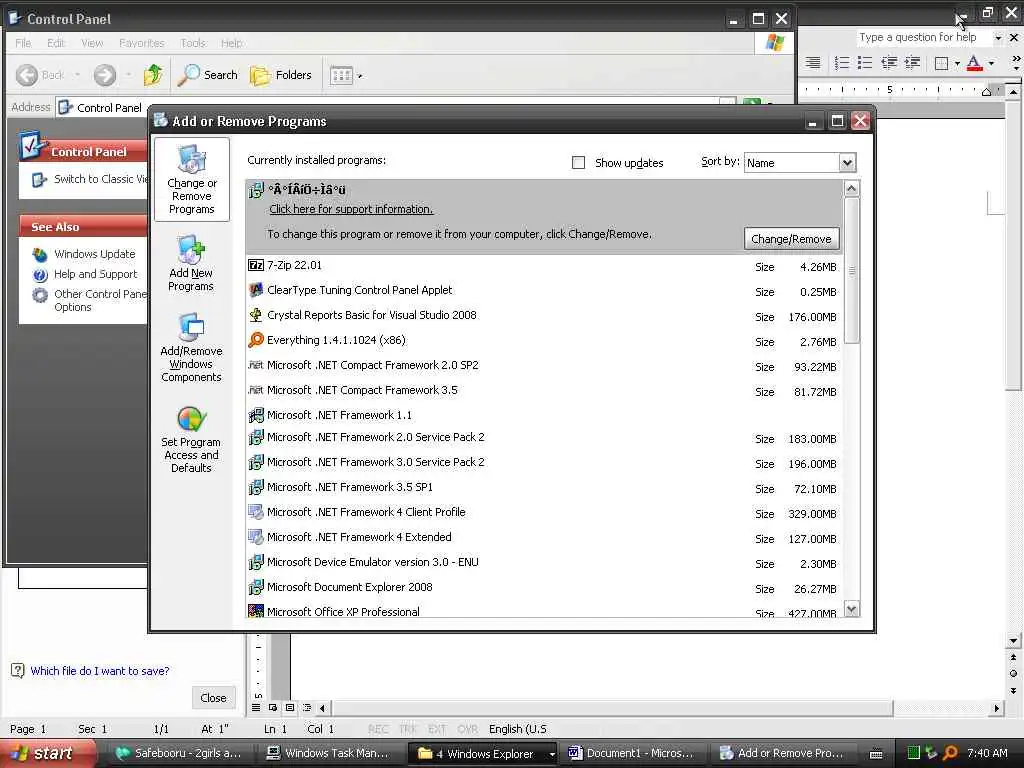Open the Font Color dropdown arrow in Word
This screenshot has width=1024, height=768.
click(x=991, y=63)
